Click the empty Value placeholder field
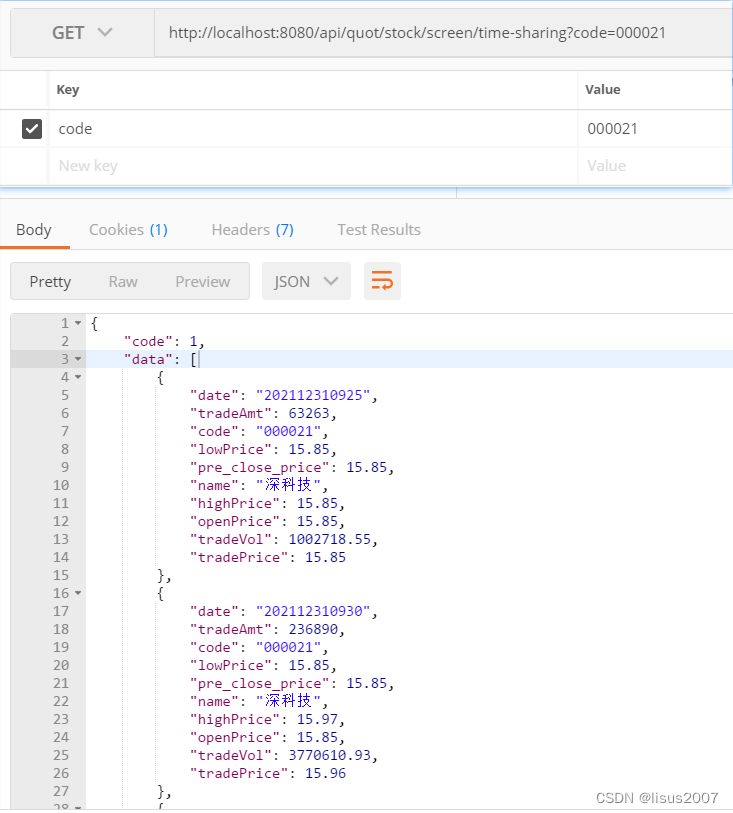 pos(655,166)
